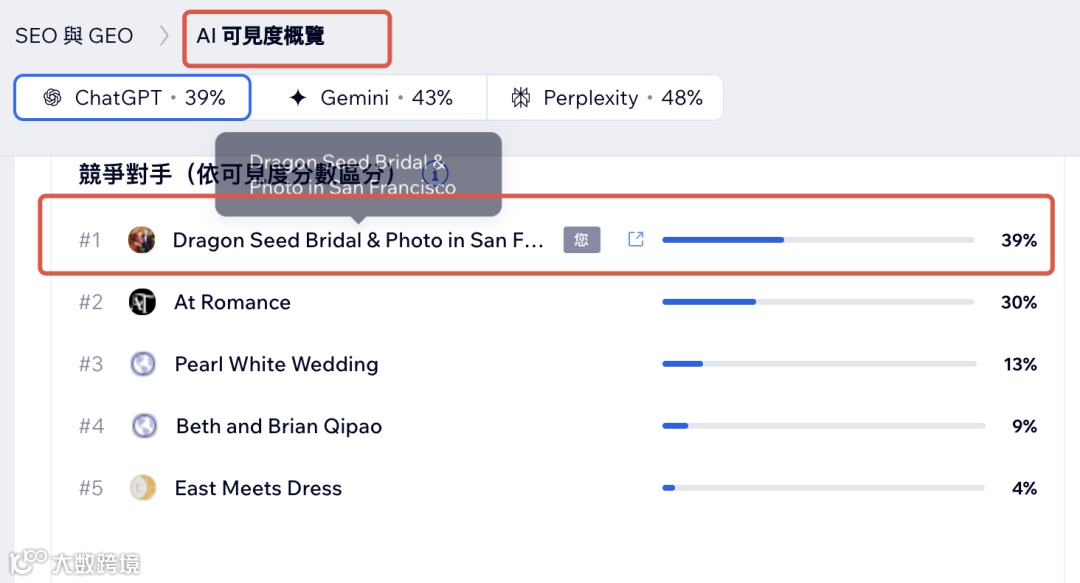Viewport: 1080px width, 583px height.
Task: Click Dragon Seed Bridal avatar icon
Action: pos(142,240)
